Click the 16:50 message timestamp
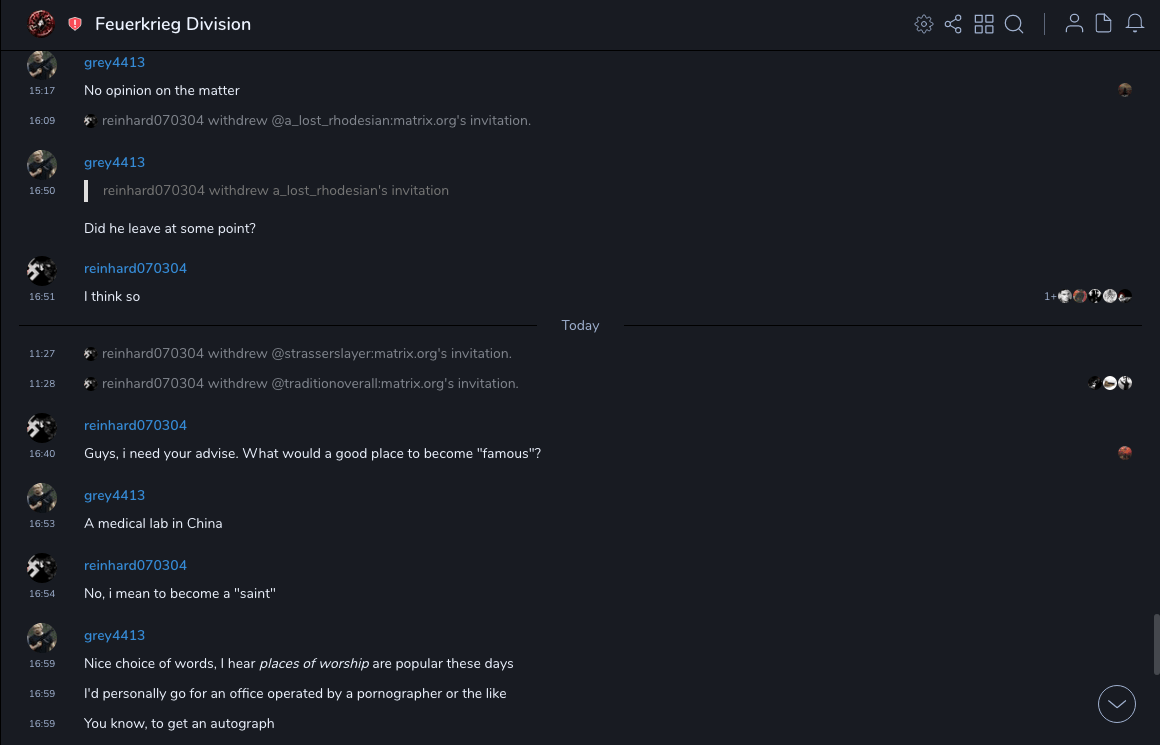 [x=42, y=190]
